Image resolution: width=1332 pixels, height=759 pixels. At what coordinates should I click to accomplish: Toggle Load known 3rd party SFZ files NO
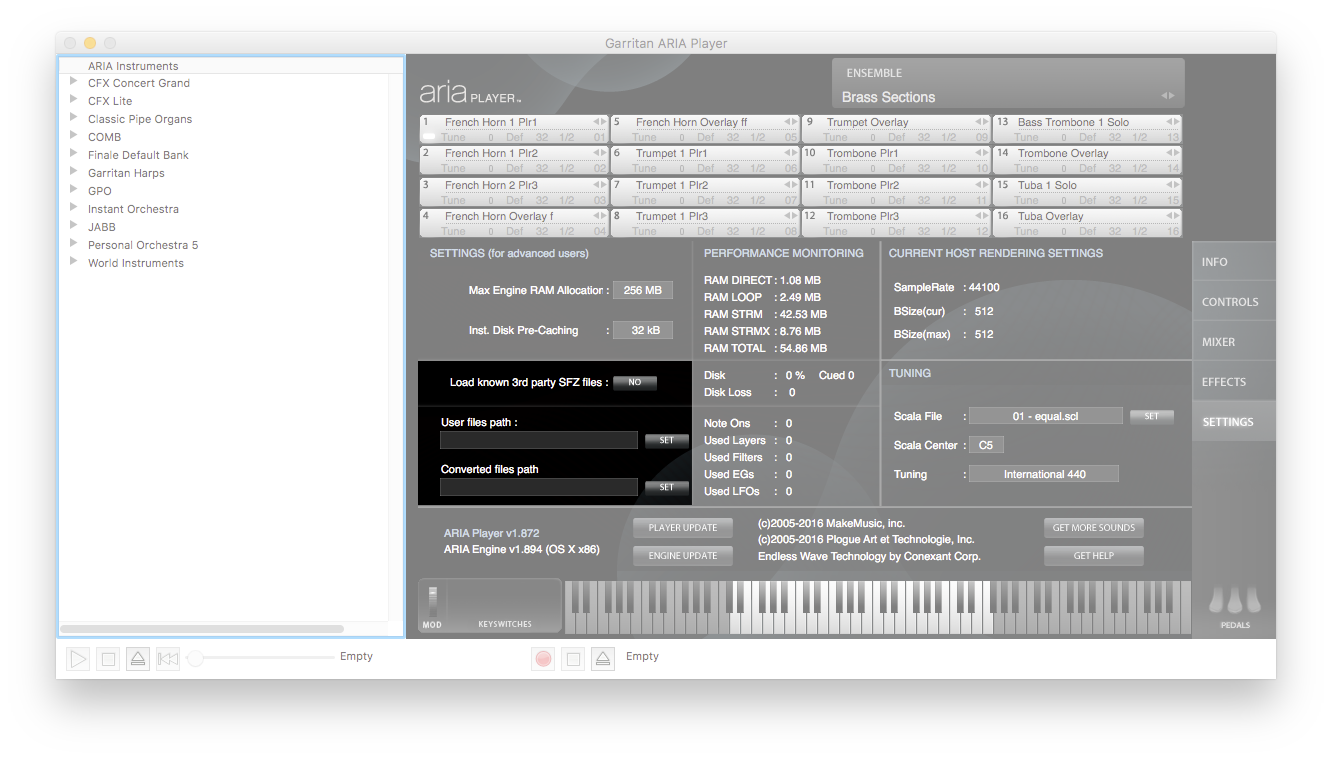coord(635,382)
